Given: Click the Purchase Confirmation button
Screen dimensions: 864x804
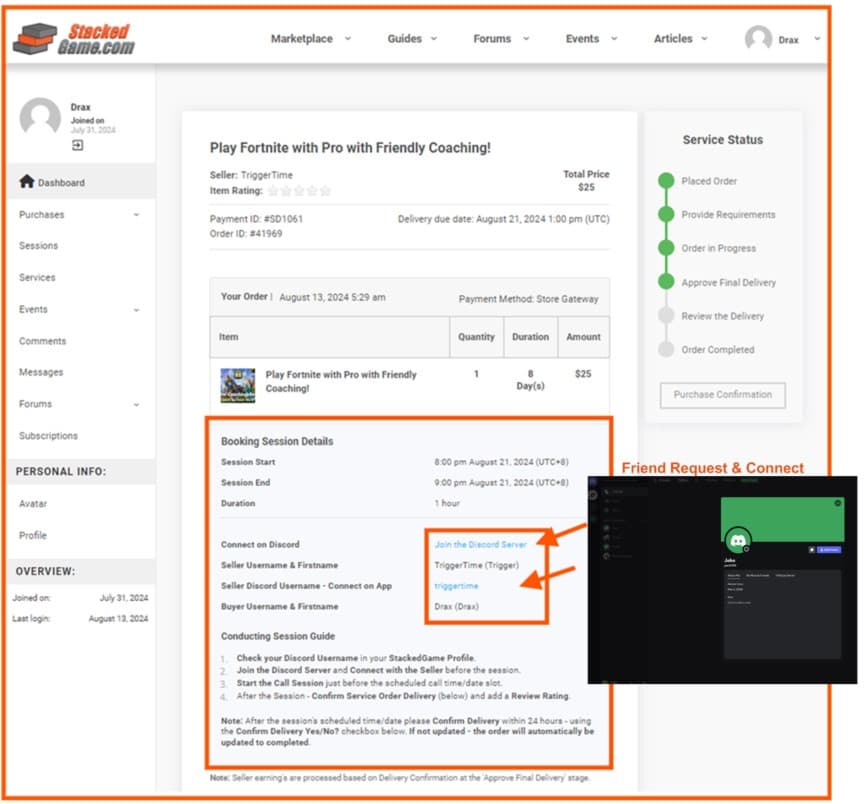Looking at the screenshot, I should coord(722,395).
